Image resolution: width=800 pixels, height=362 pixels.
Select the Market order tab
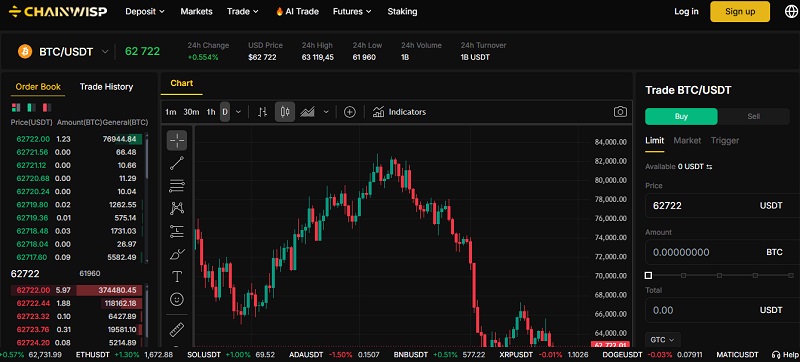687,140
